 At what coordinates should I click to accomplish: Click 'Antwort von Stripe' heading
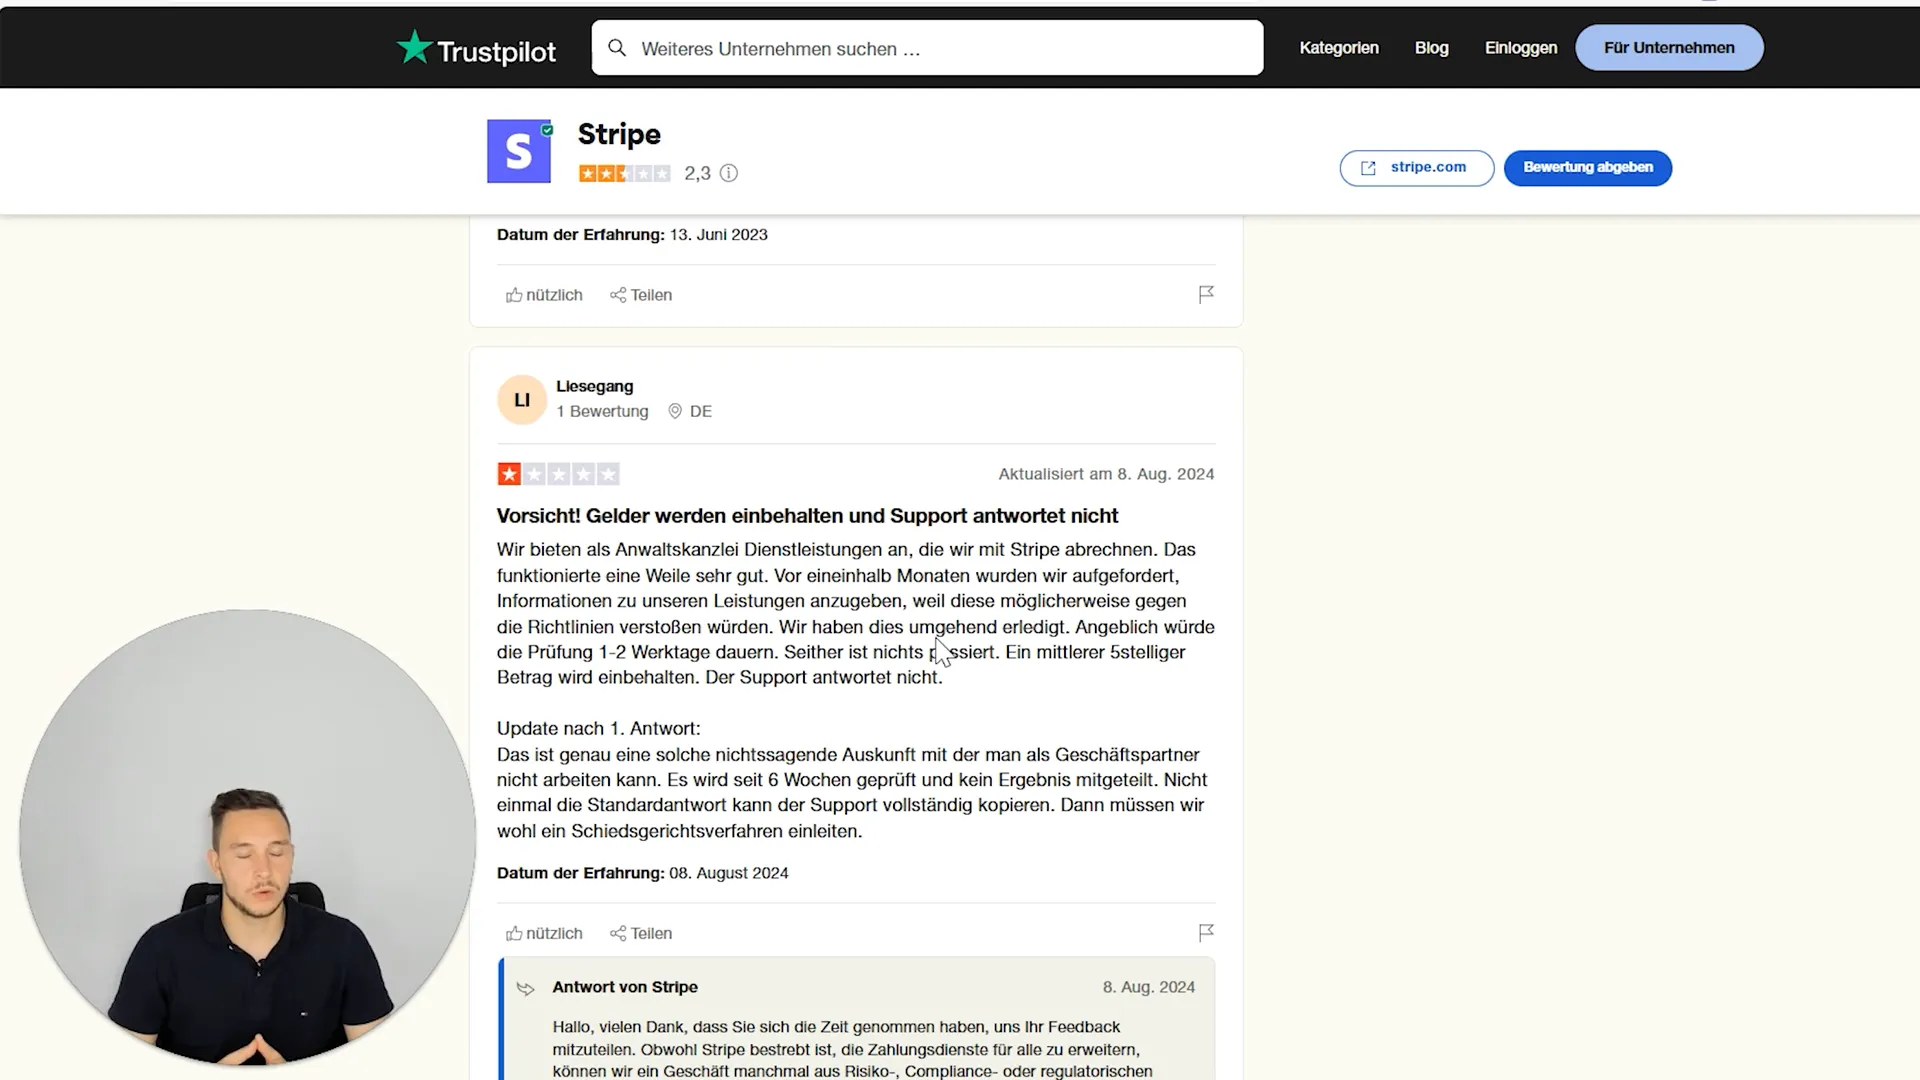(x=625, y=987)
